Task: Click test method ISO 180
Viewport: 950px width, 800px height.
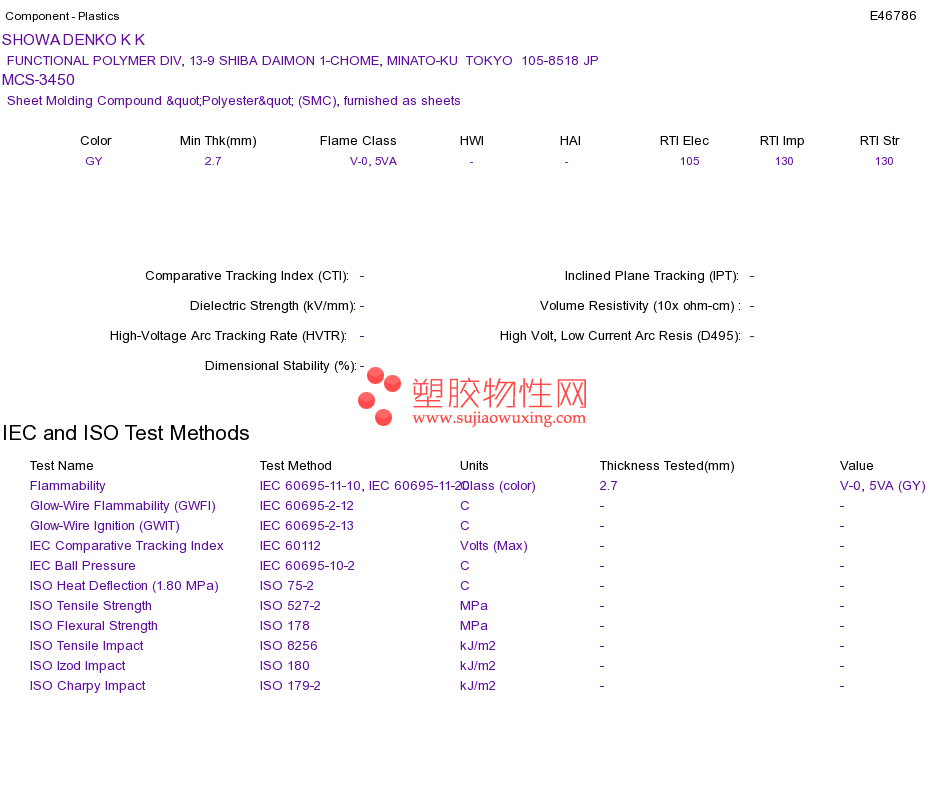Action: pos(285,666)
